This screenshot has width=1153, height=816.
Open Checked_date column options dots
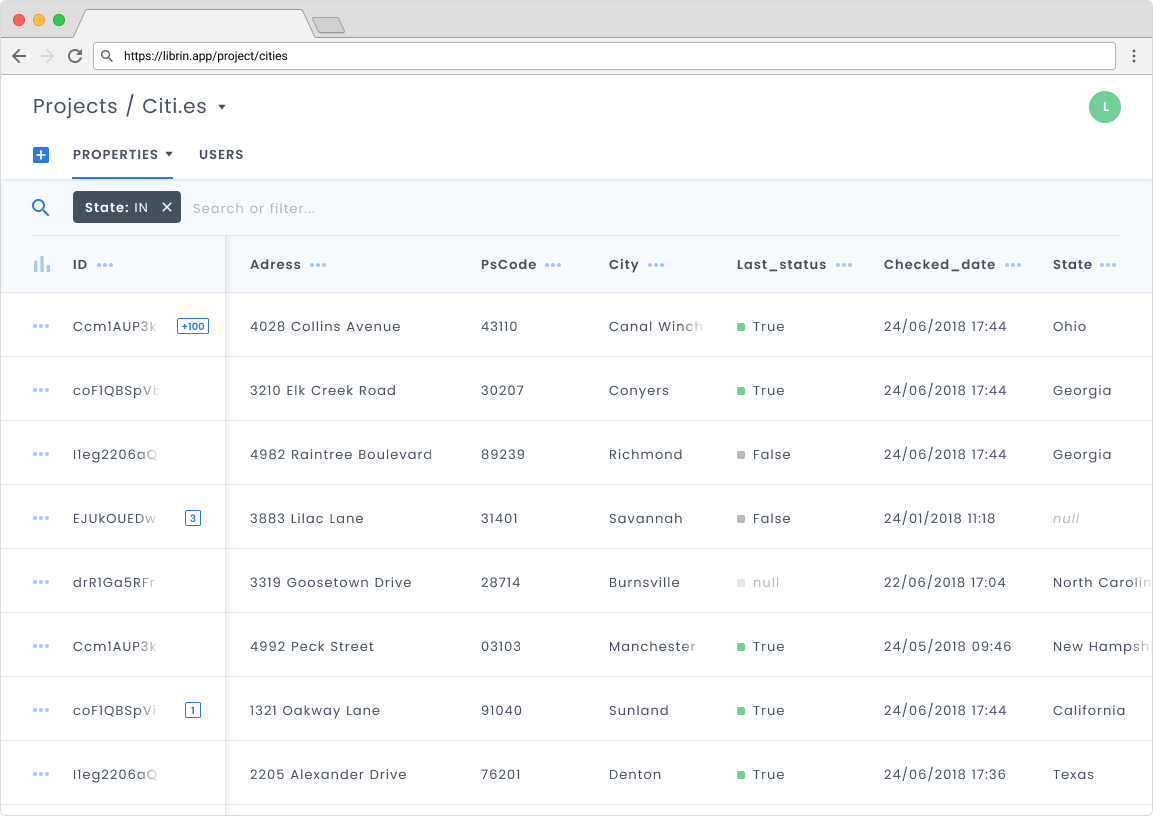coord(1013,265)
